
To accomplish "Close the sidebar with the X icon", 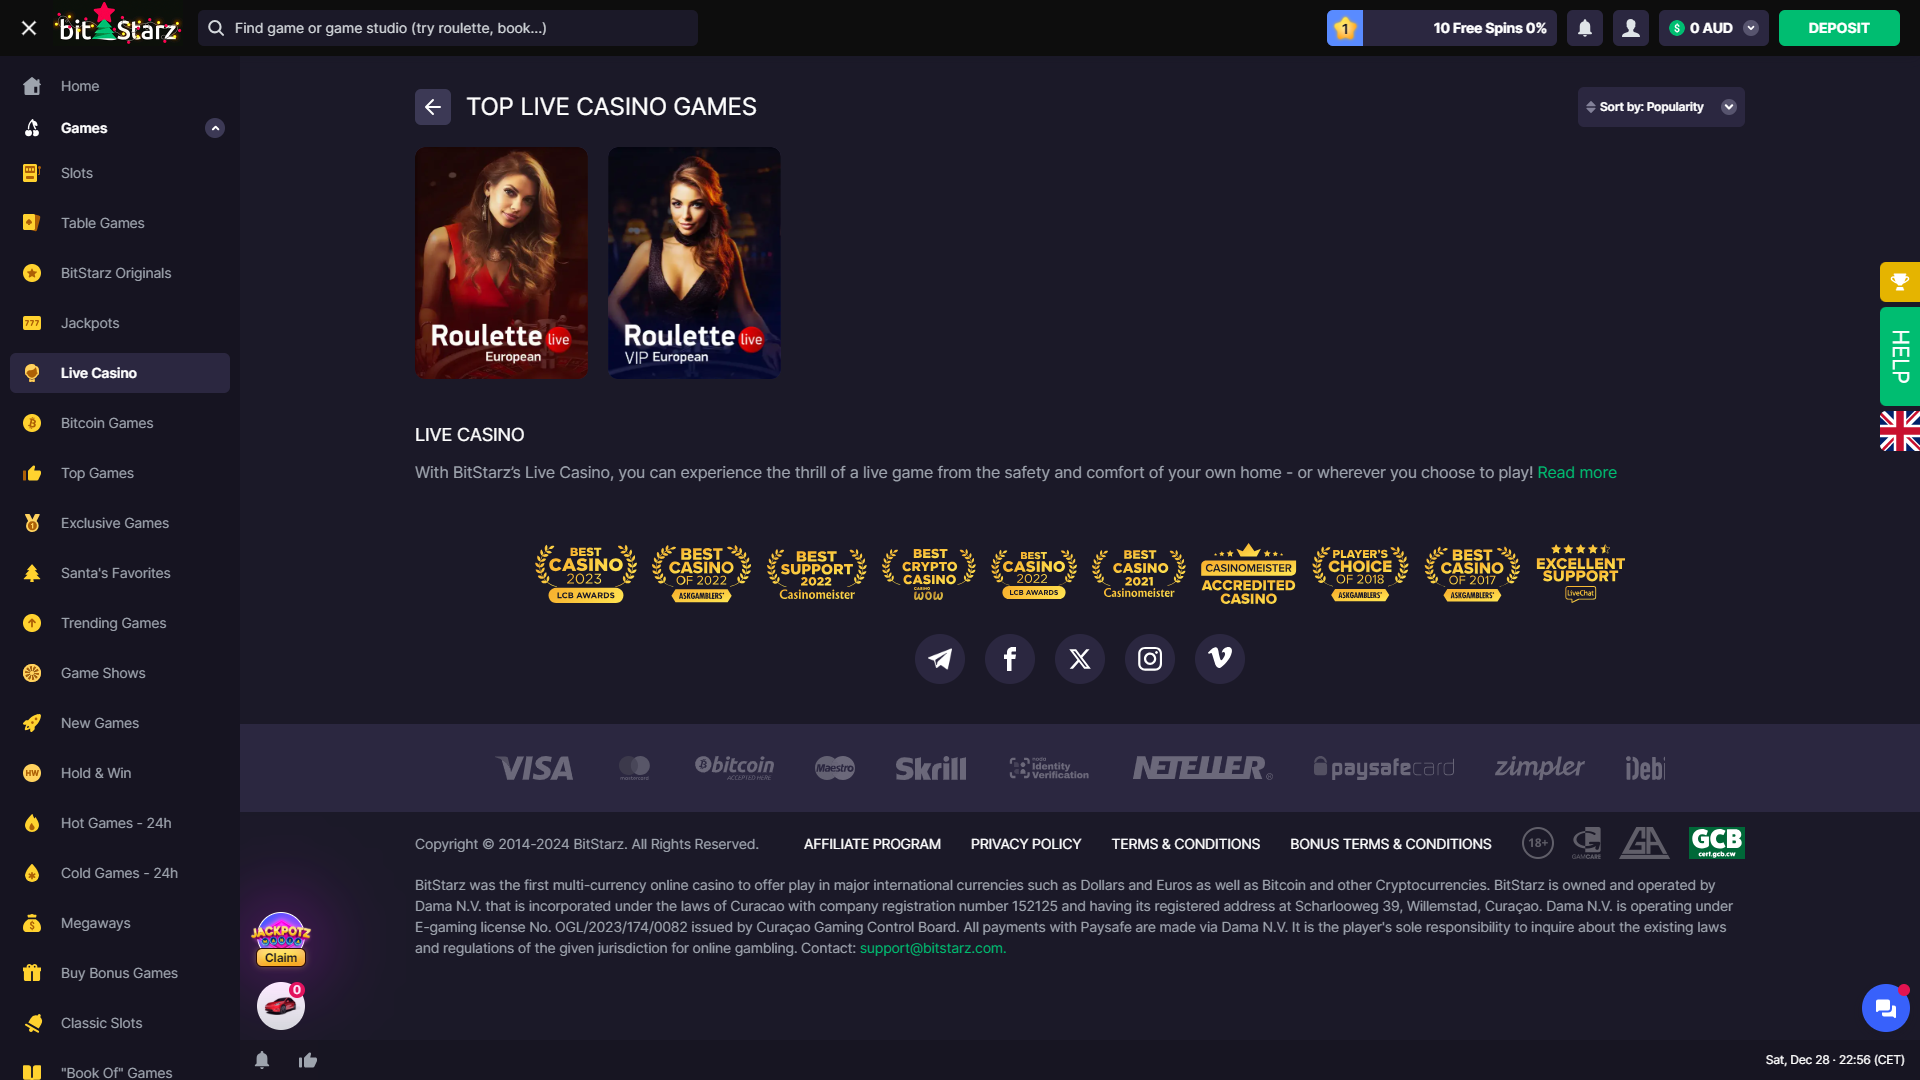I will (29, 28).
